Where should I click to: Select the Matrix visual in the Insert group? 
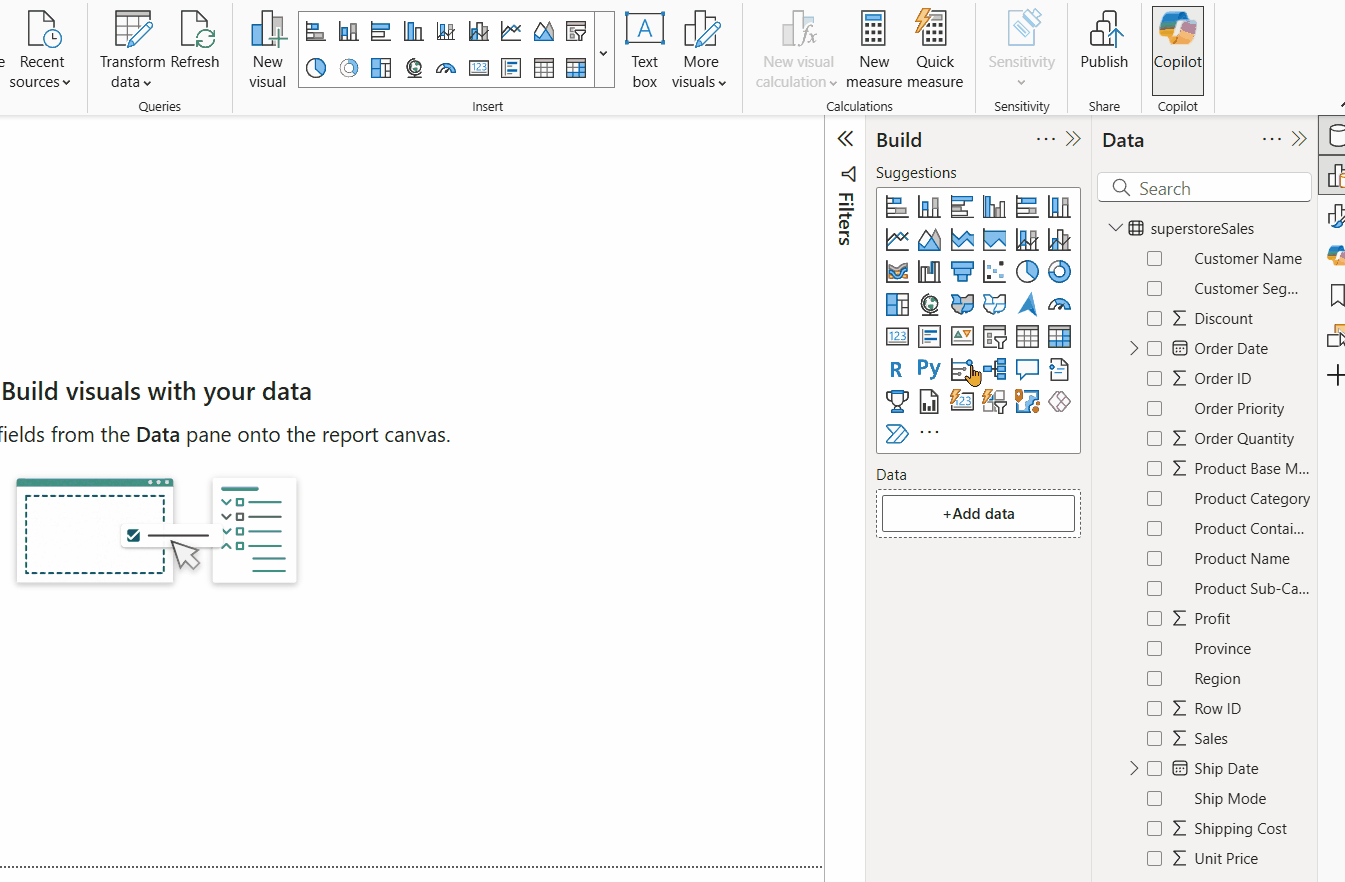pyautogui.click(x=575, y=68)
